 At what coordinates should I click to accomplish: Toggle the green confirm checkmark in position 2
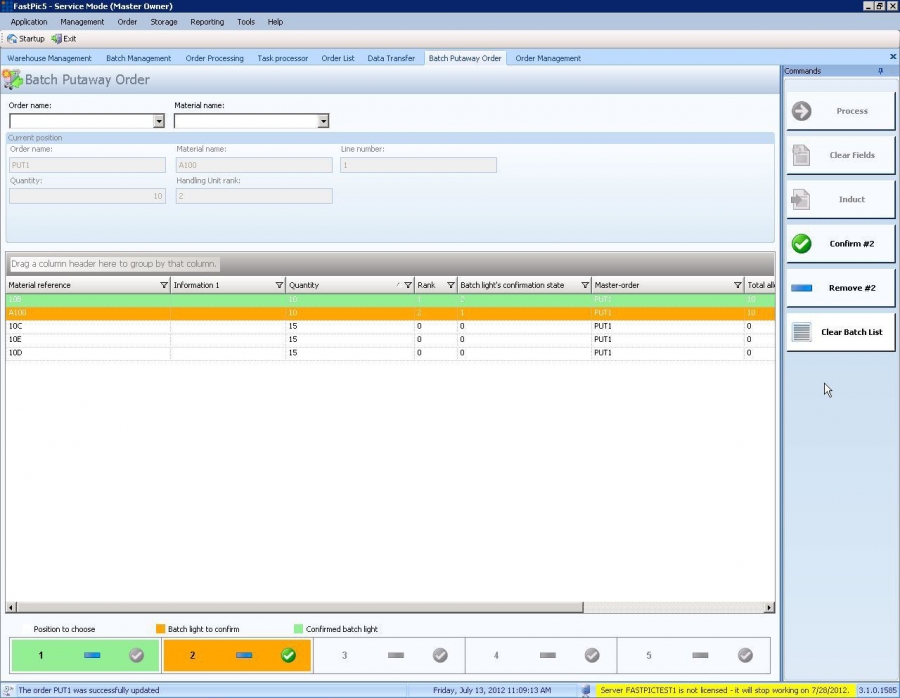(288, 656)
